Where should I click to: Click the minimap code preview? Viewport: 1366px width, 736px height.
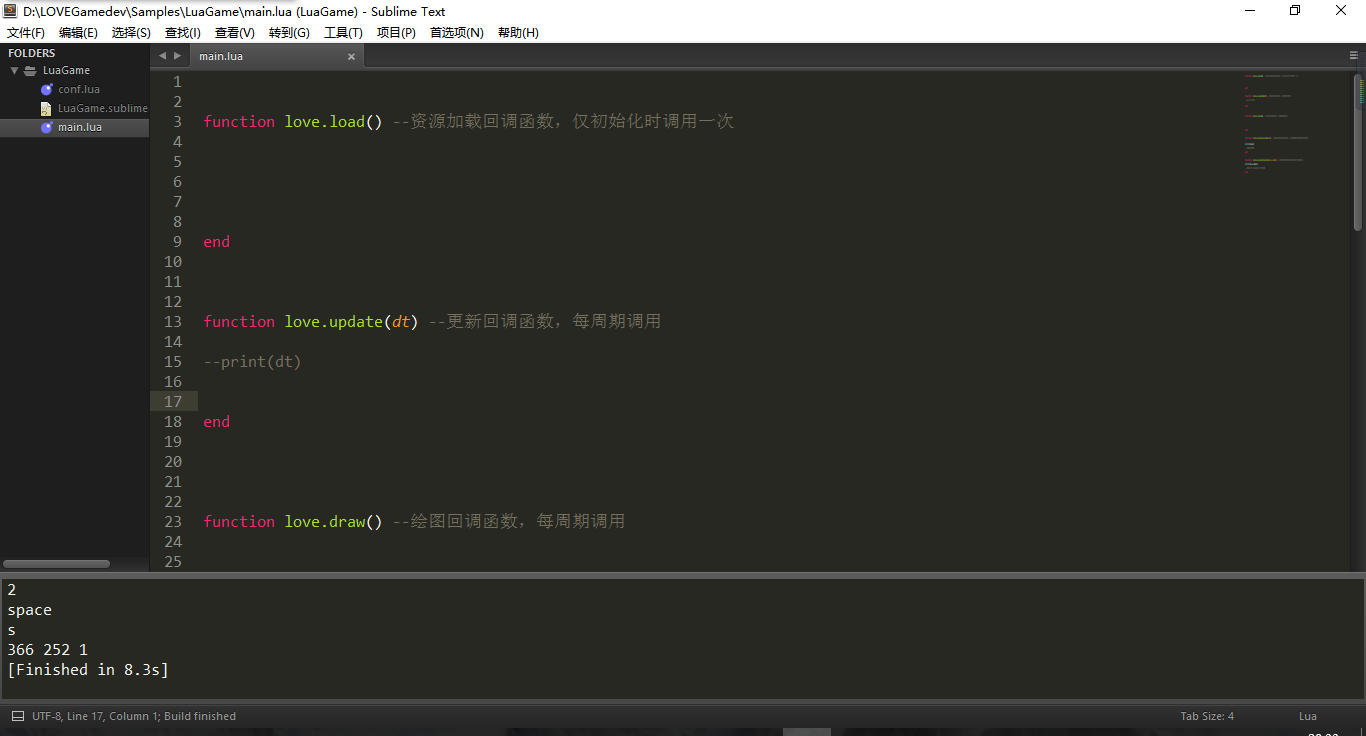(1277, 124)
